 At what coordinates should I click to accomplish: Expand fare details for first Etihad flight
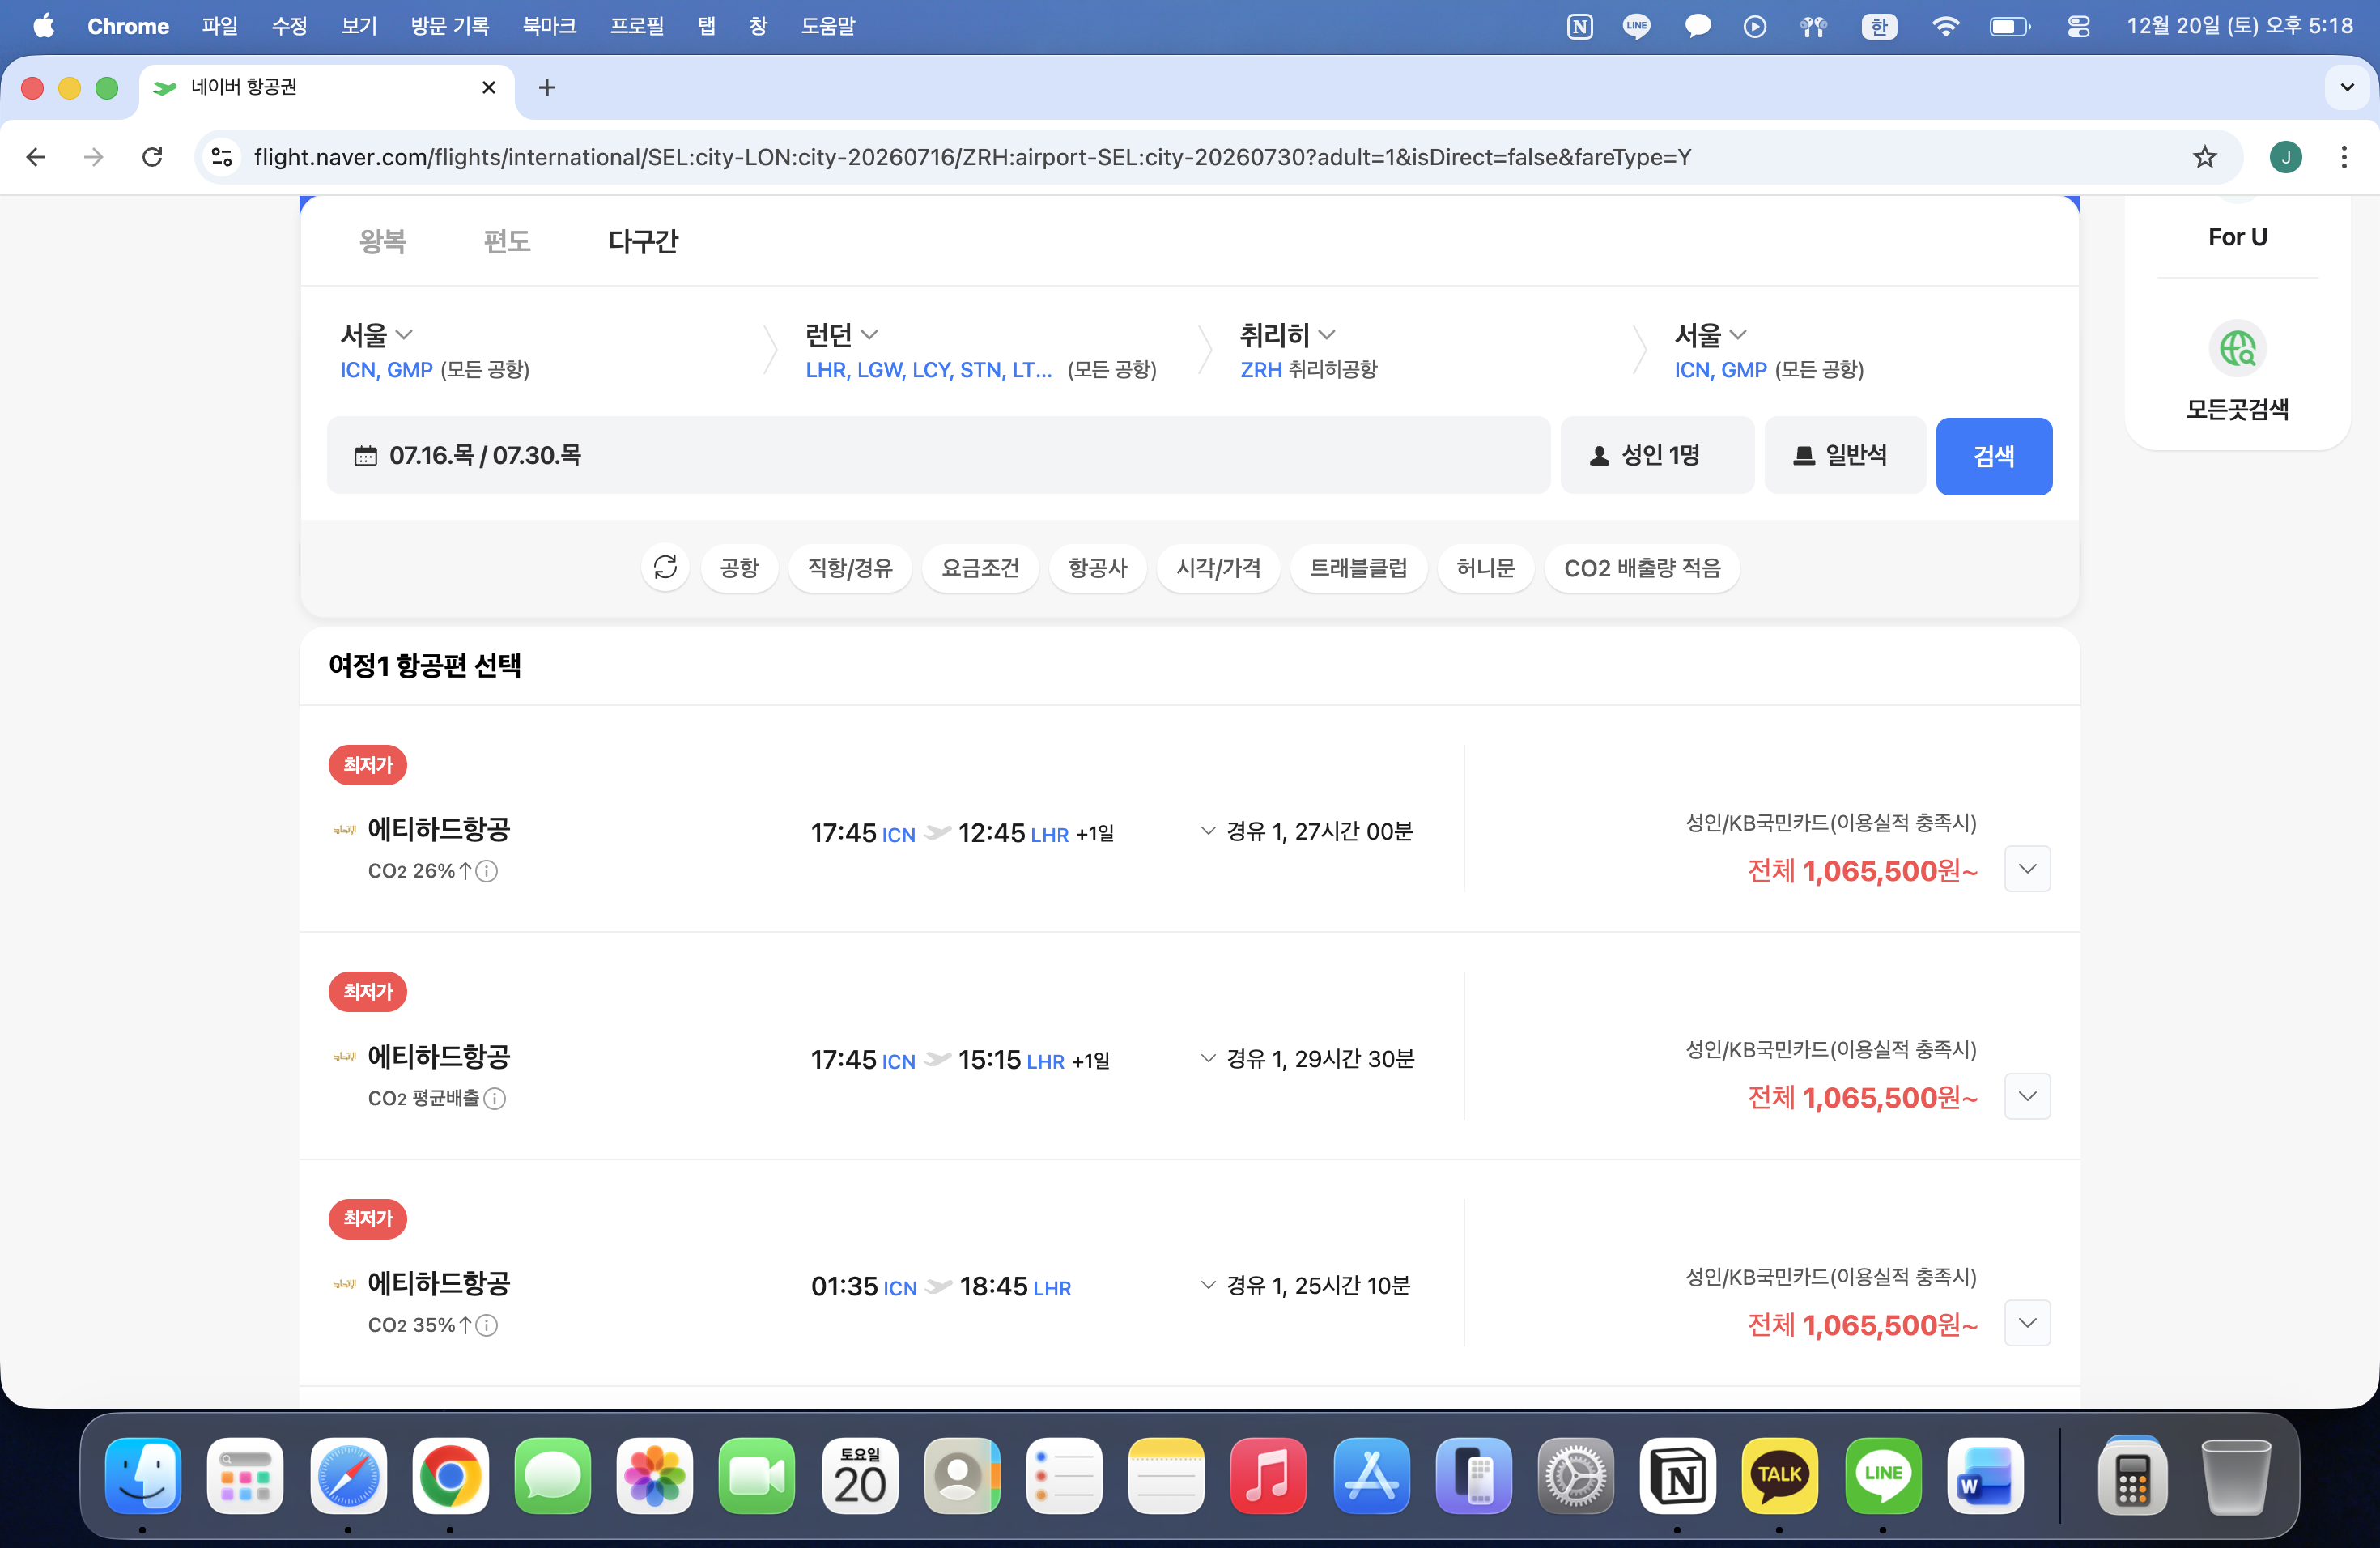tap(2026, 869)
